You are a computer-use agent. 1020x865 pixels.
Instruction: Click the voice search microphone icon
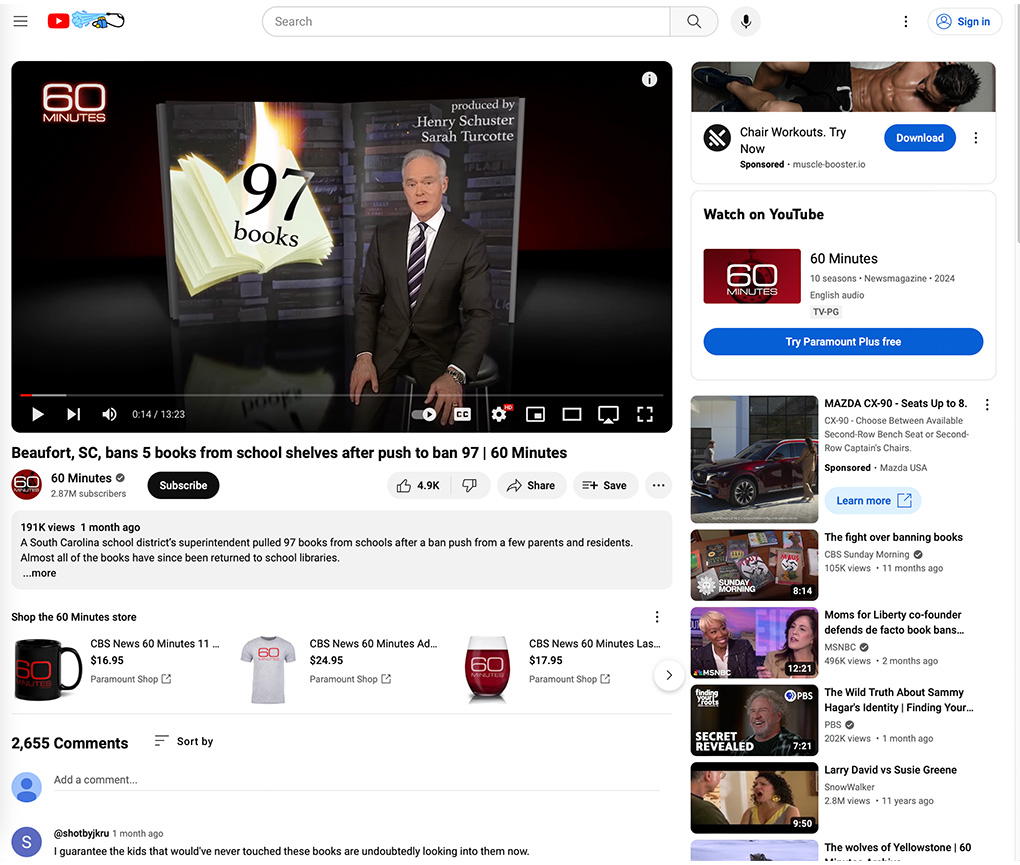745,21
